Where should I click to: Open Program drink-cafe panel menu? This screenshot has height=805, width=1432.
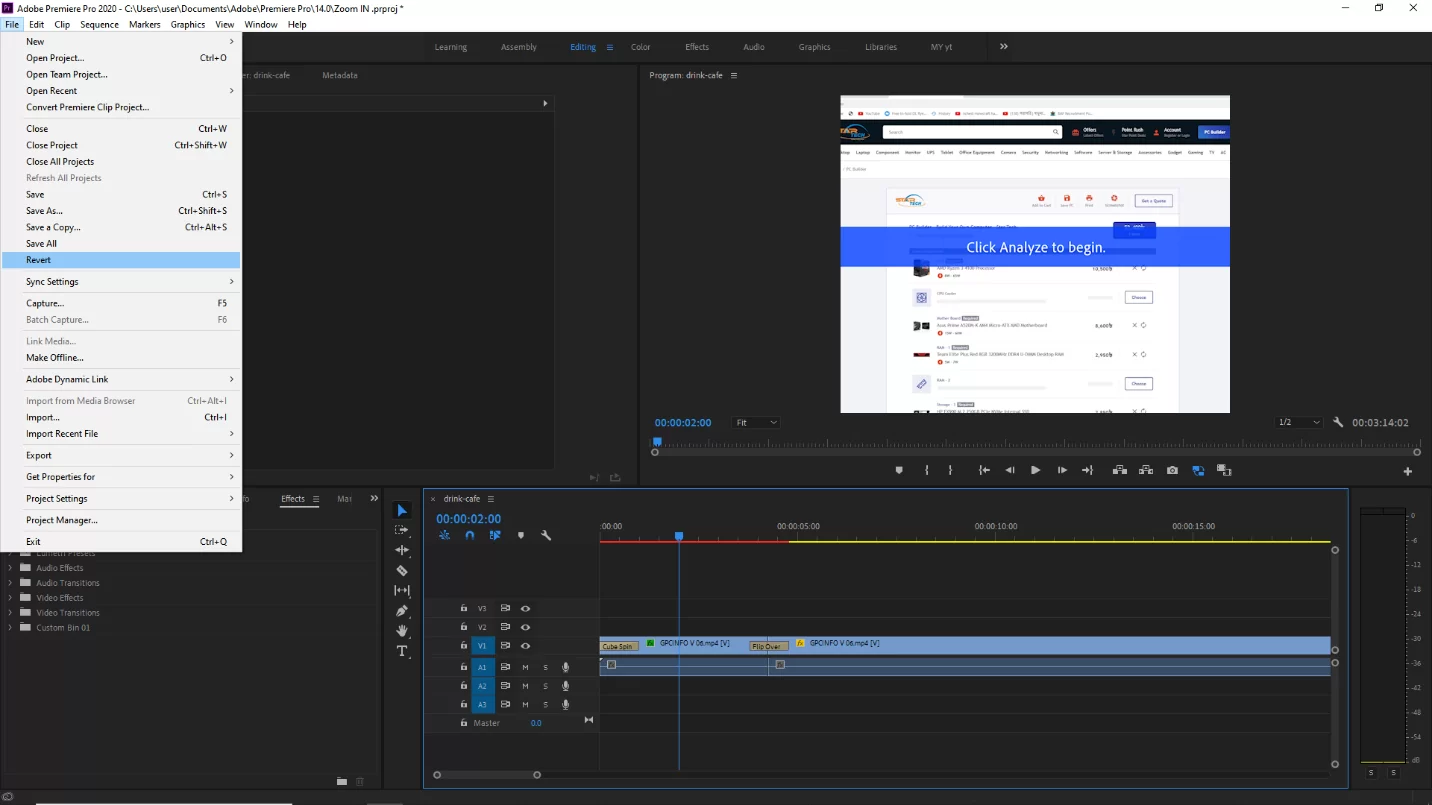click(x=733, y=75)
